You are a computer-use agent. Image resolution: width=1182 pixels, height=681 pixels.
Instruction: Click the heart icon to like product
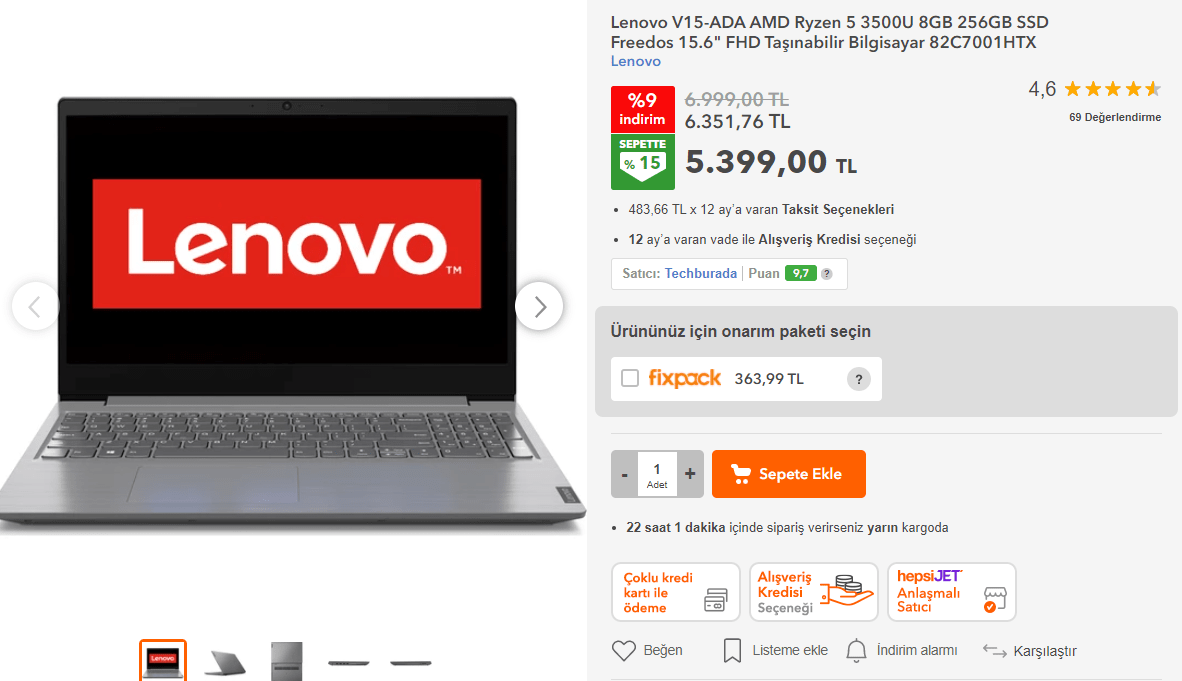coord(623,650)
